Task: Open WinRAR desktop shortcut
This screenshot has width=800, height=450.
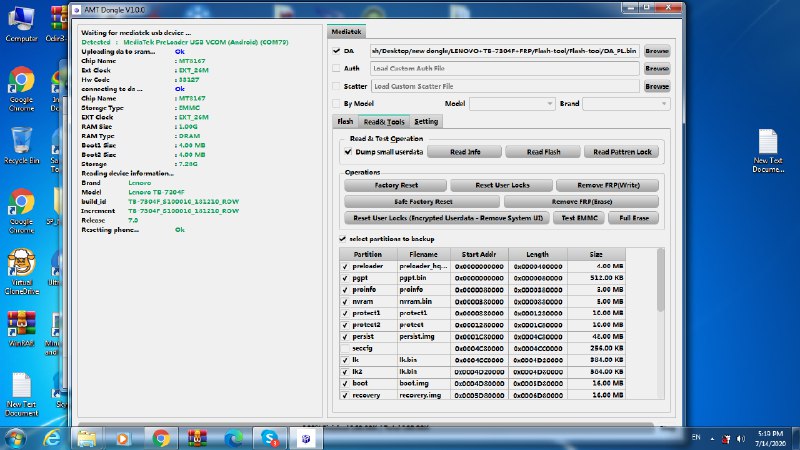Action: [21, 329]
